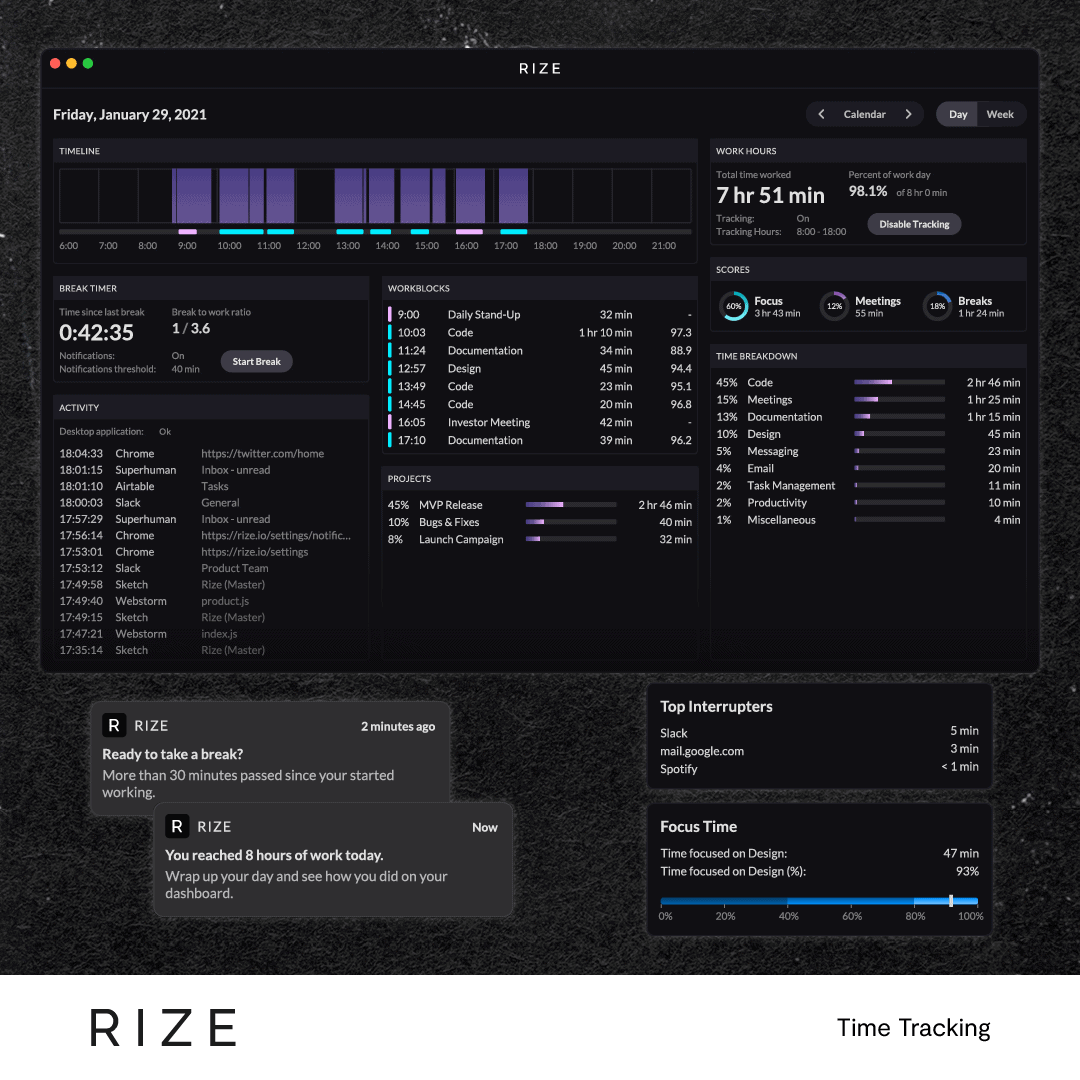Go to previous day with left calendar chevron

(821, 114)
